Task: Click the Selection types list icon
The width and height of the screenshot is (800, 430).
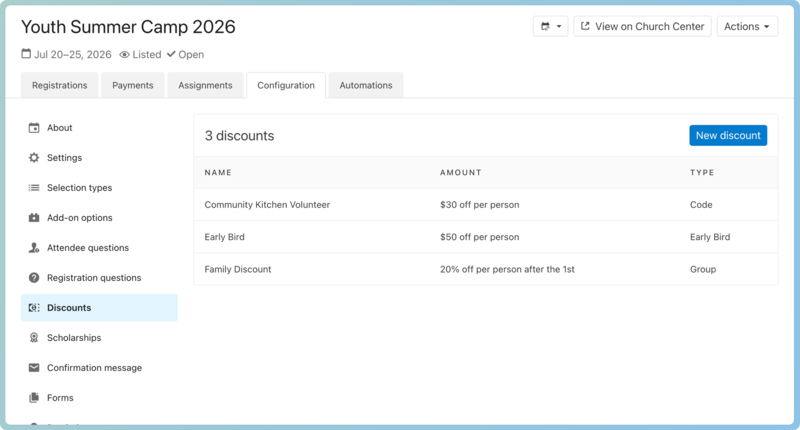Action: [34, 188]
